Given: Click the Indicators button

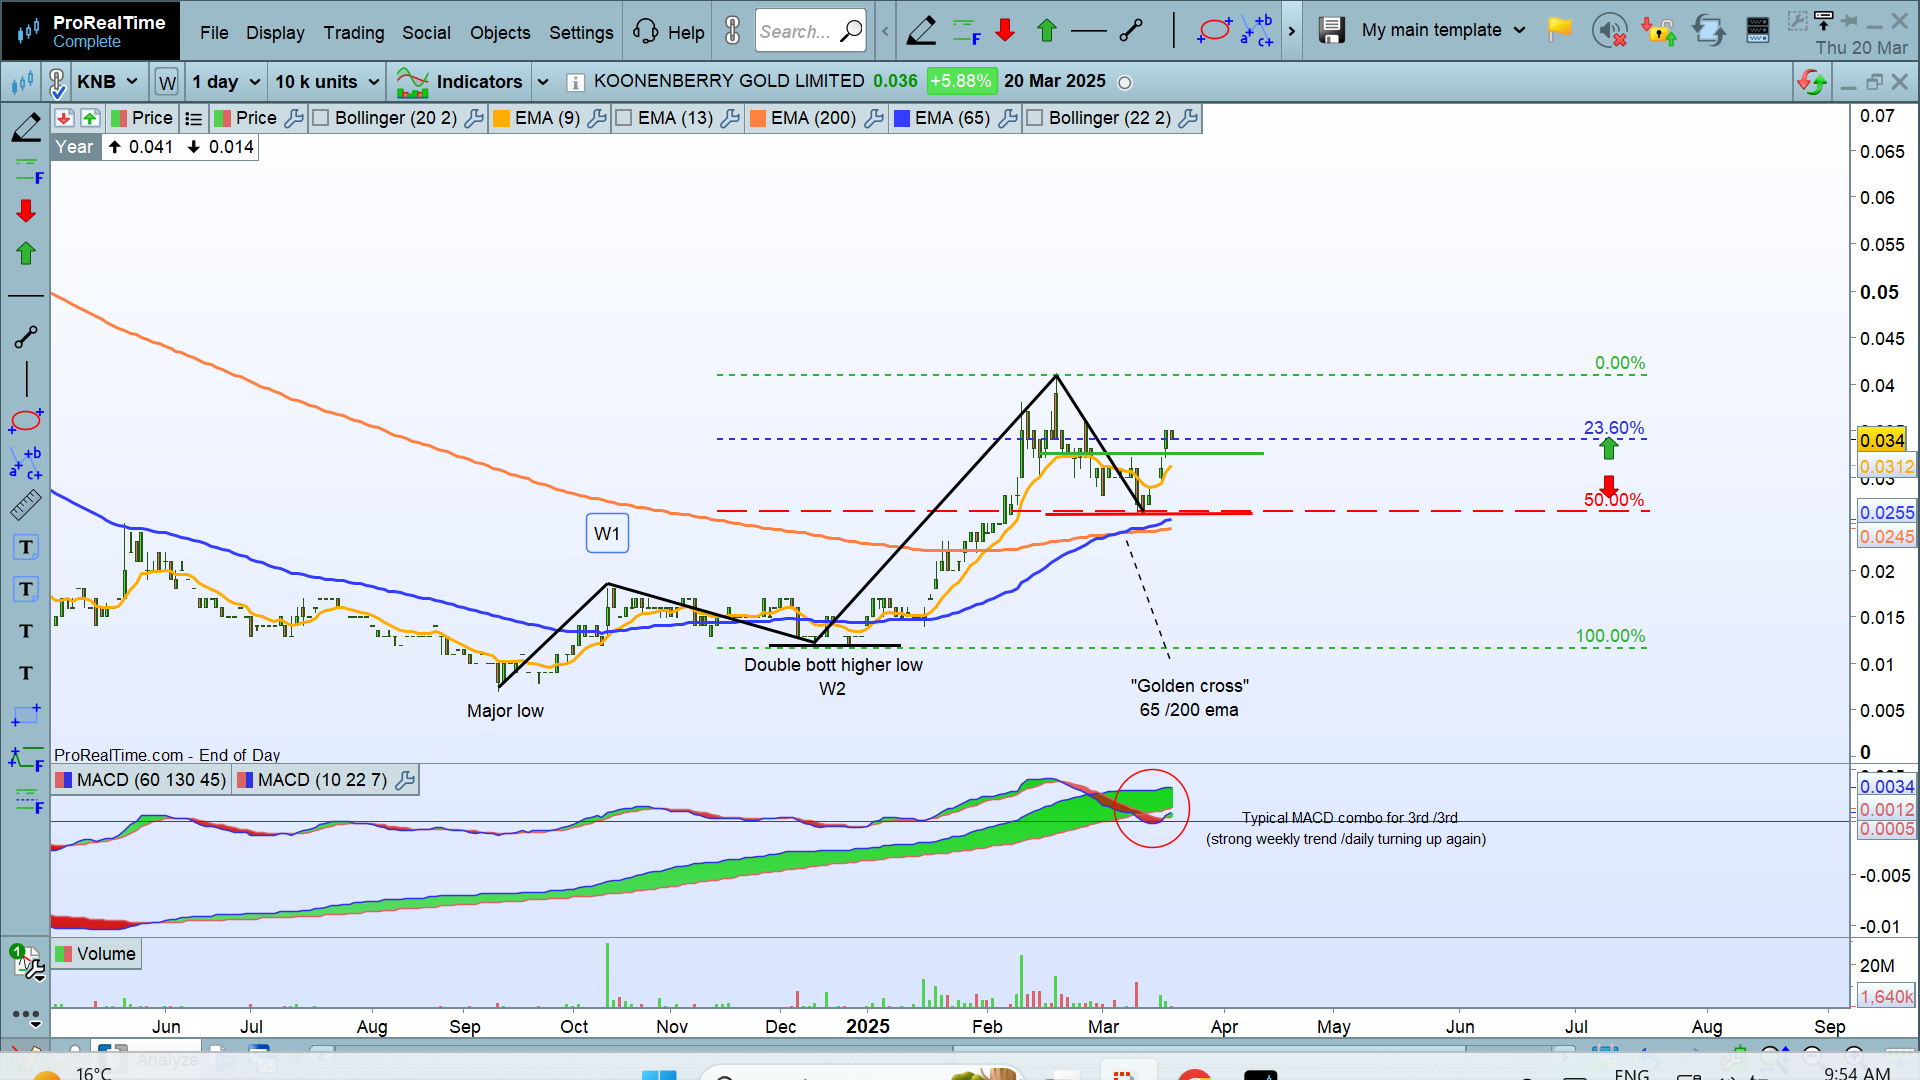Looking at the screenshot, I should click(460, 82).
